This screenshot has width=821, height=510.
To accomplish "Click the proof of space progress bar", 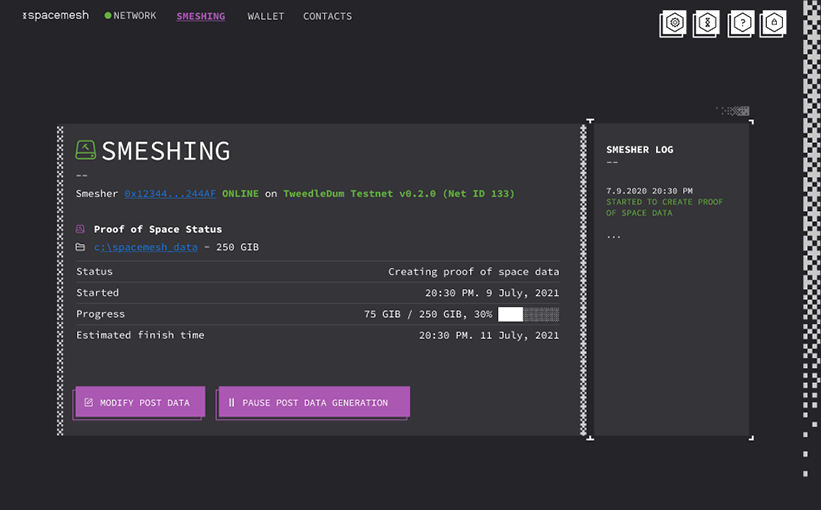I will 528,314.
